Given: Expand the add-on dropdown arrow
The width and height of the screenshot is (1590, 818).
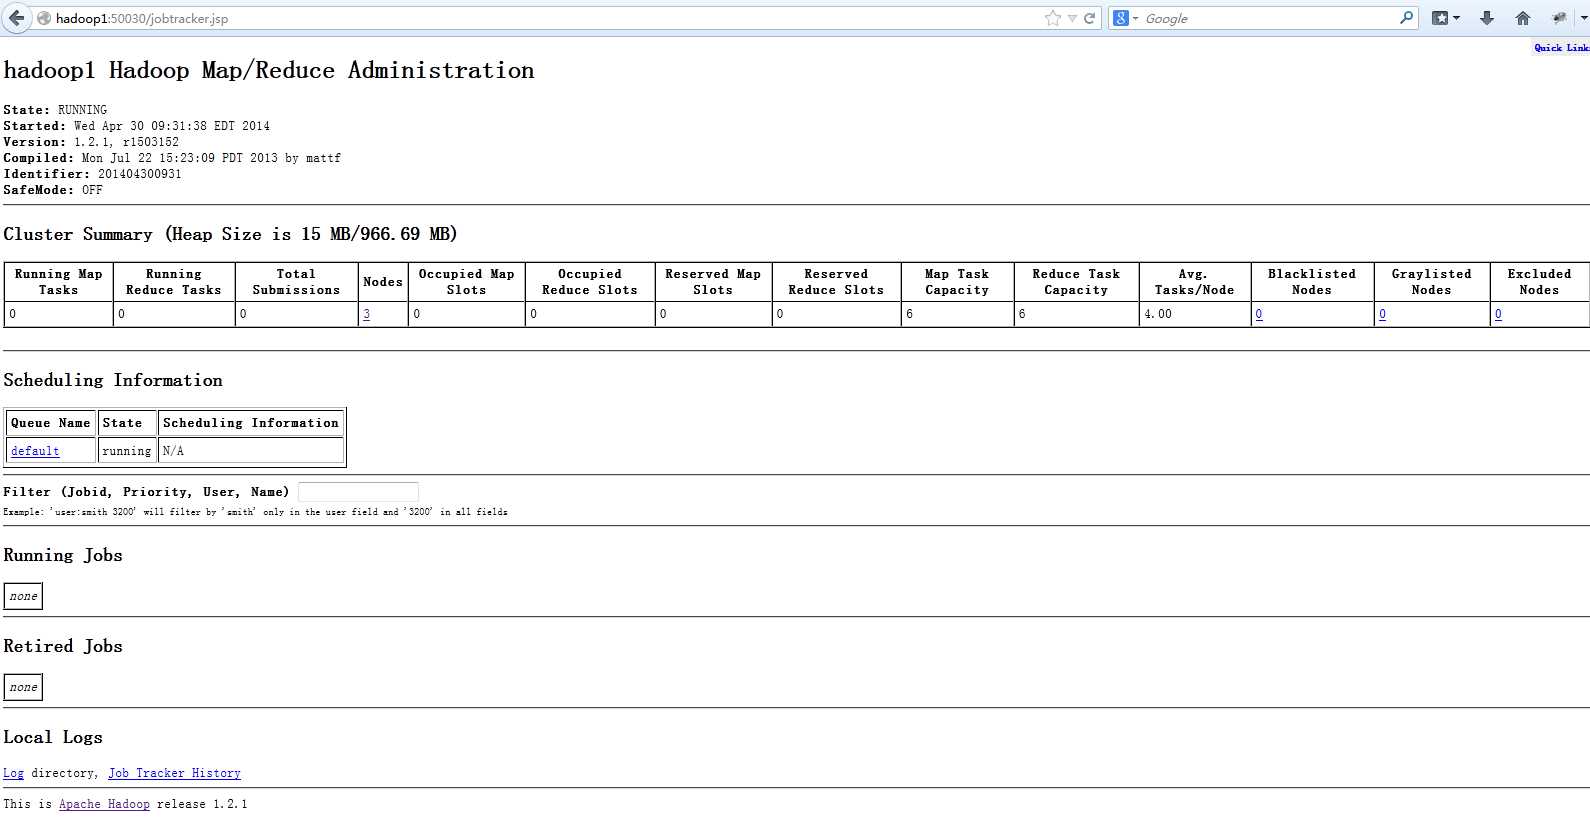Looking at the screenshot, I should tap(1584, 18).
